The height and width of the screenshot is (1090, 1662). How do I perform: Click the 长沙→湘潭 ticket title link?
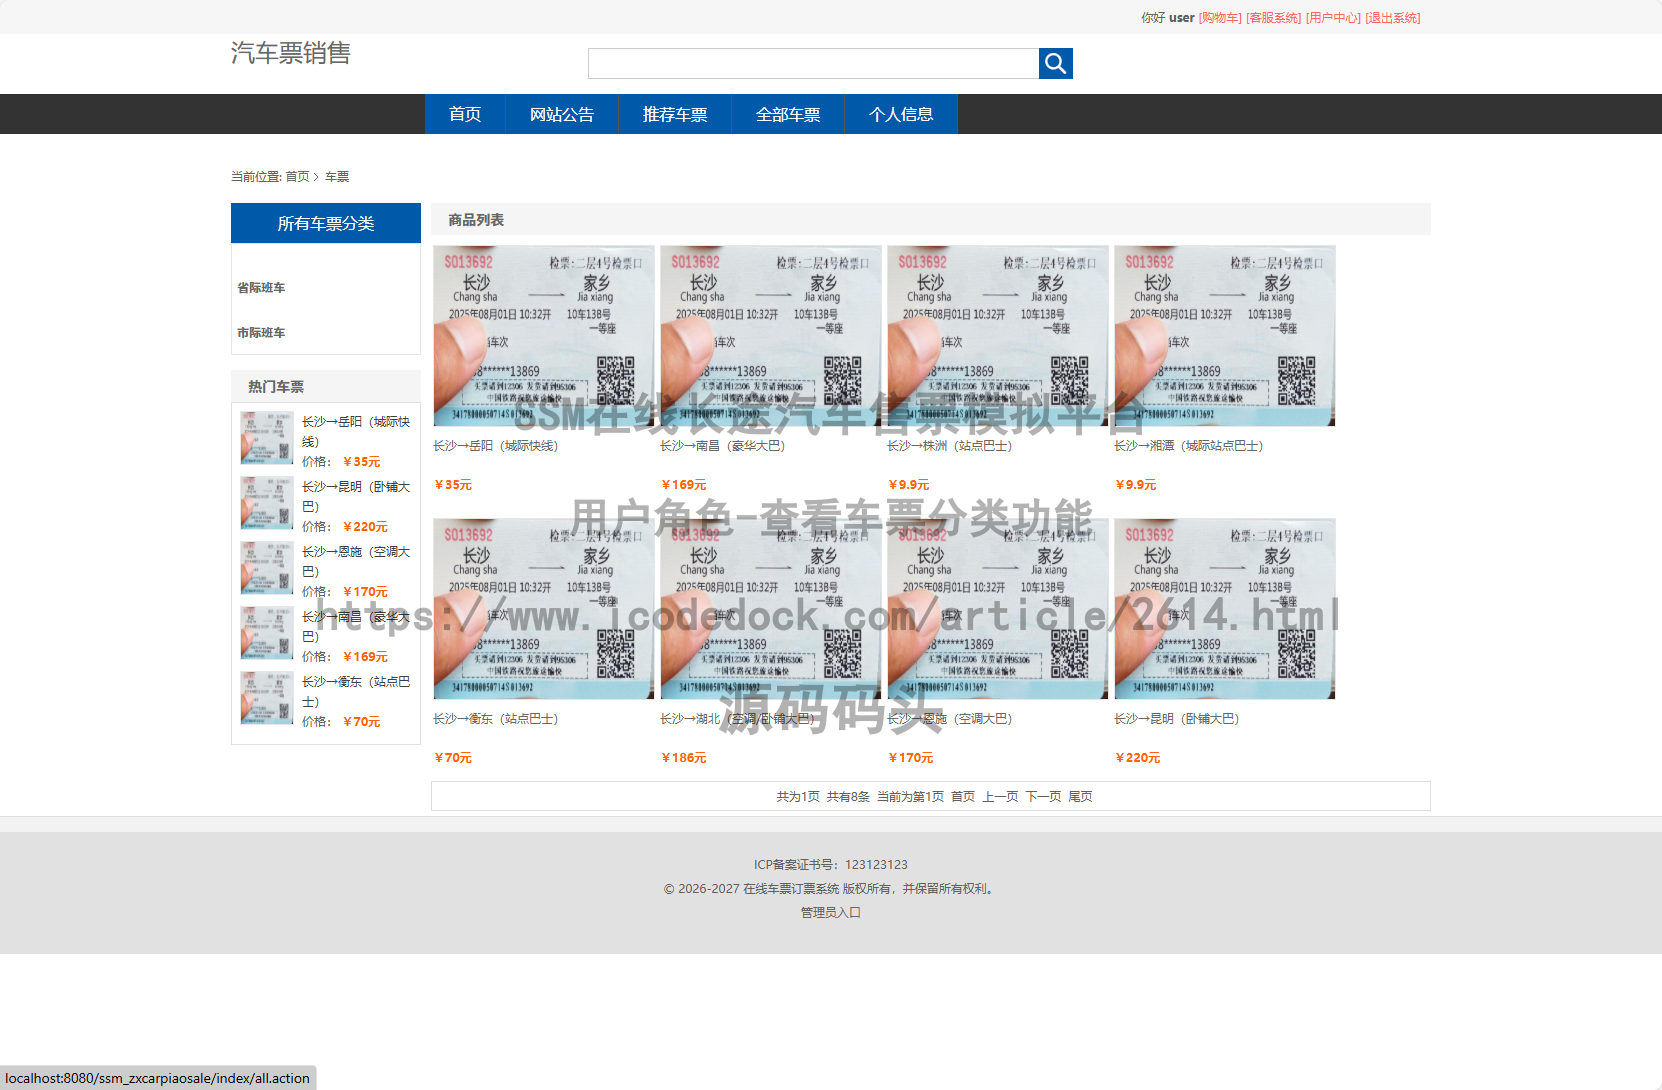(1188, 446)
